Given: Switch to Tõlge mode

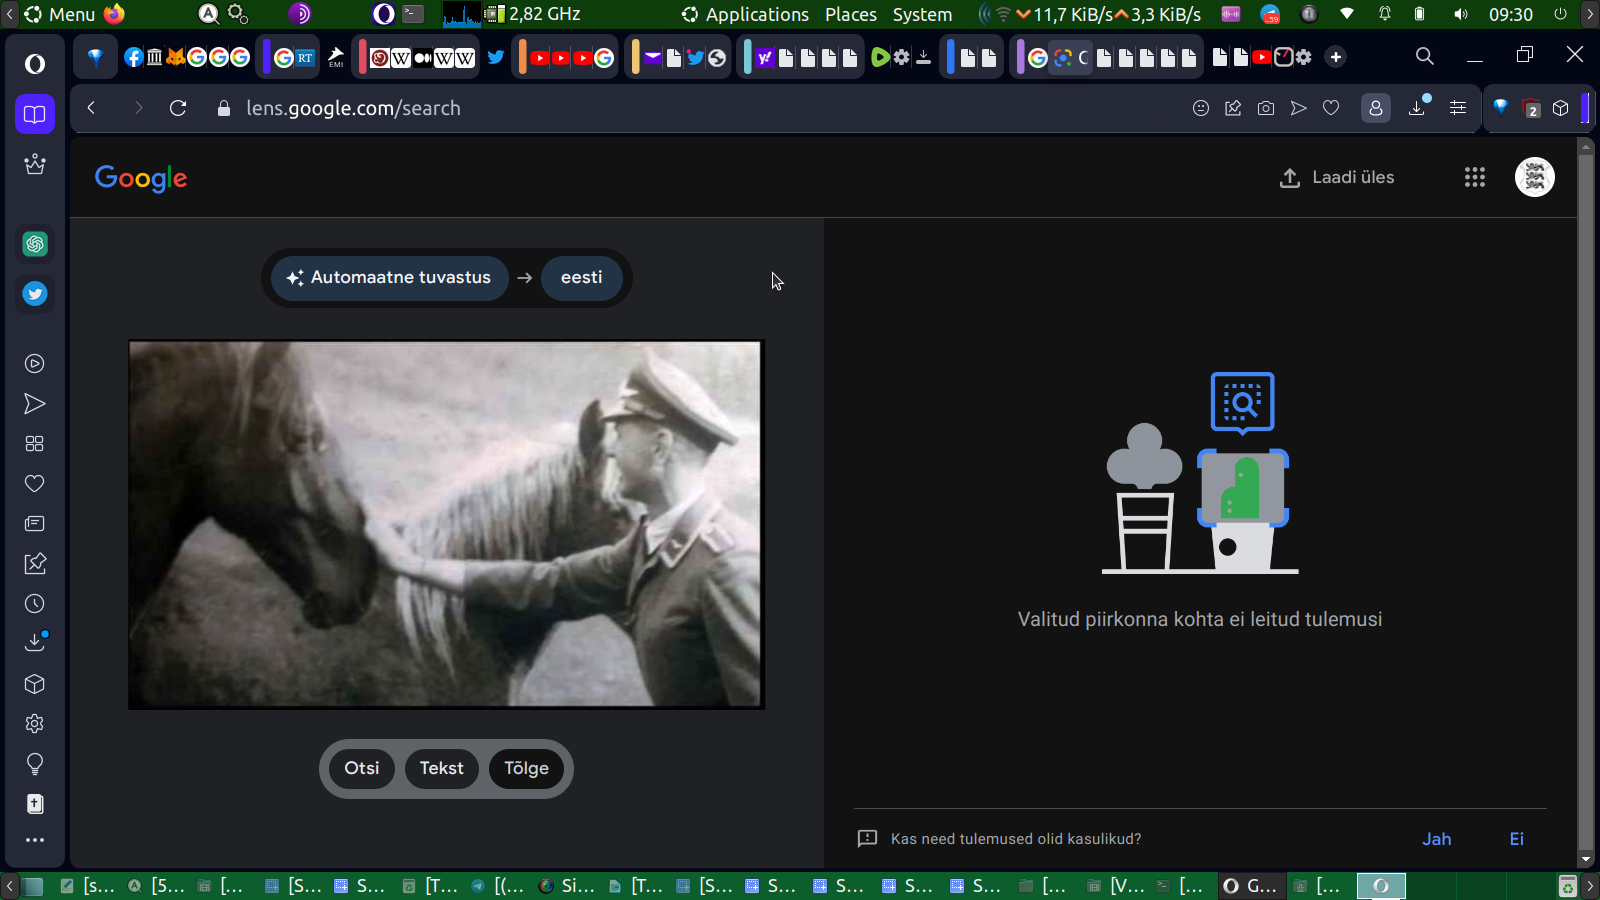Looking at the screenshot, I should 526,768.
